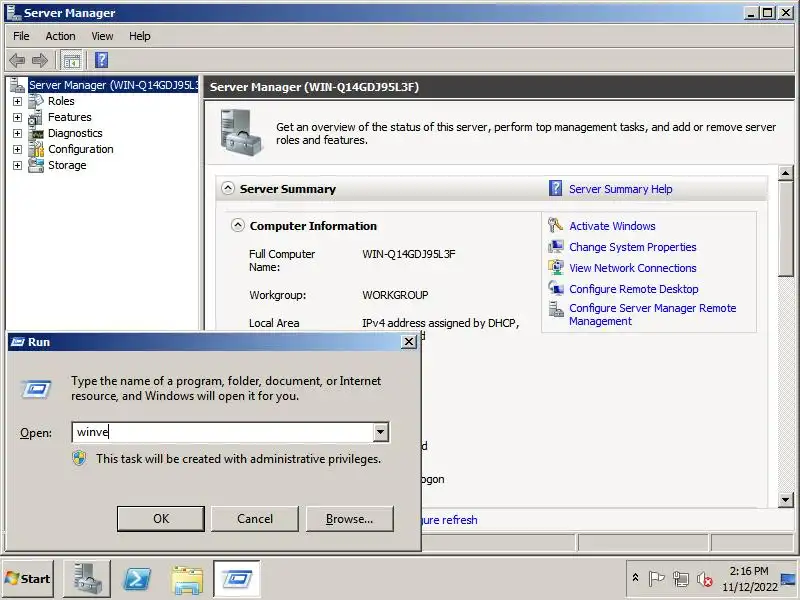Image resolution: width=800 pixels, height=600 pixels.
Task: Open the View menu
Action: (102, 36)
